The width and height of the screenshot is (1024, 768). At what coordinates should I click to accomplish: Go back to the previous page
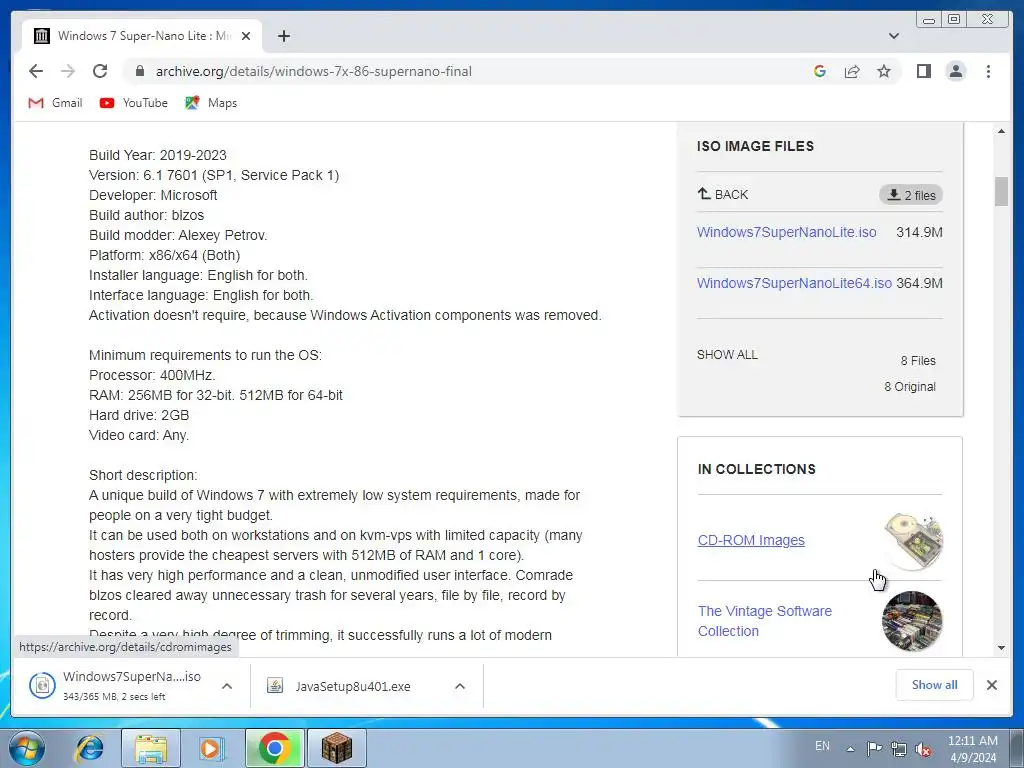coord(36,71)
